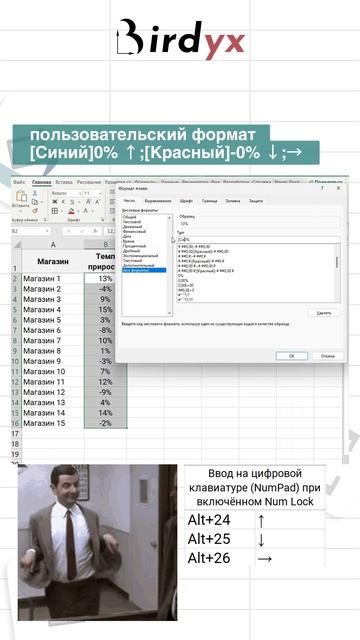Click the 15% value cell
This screenshot has width=360, height=640.
(x=105, y=309)
